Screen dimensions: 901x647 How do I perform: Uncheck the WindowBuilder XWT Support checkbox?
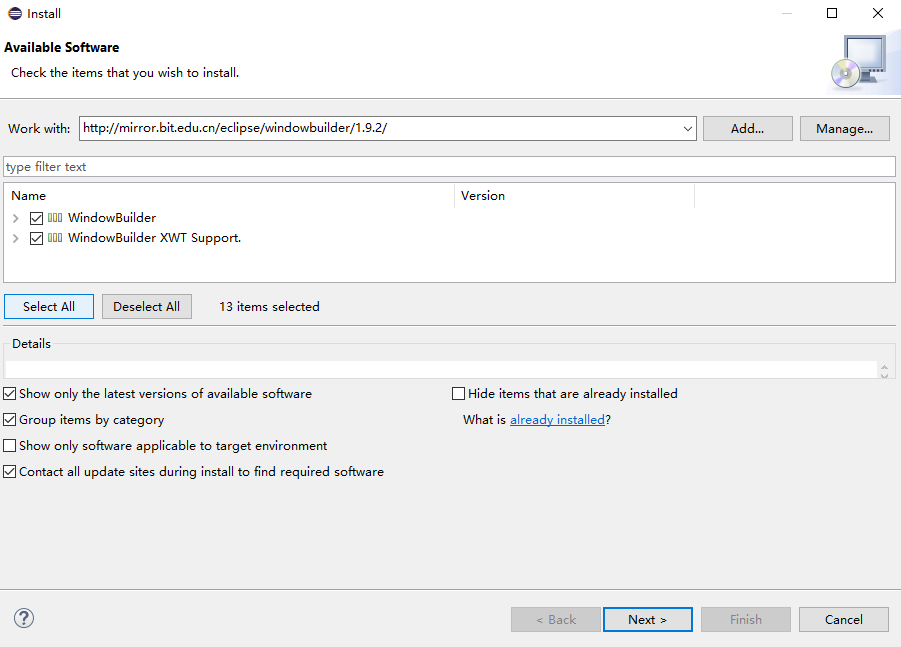(36, 238)
